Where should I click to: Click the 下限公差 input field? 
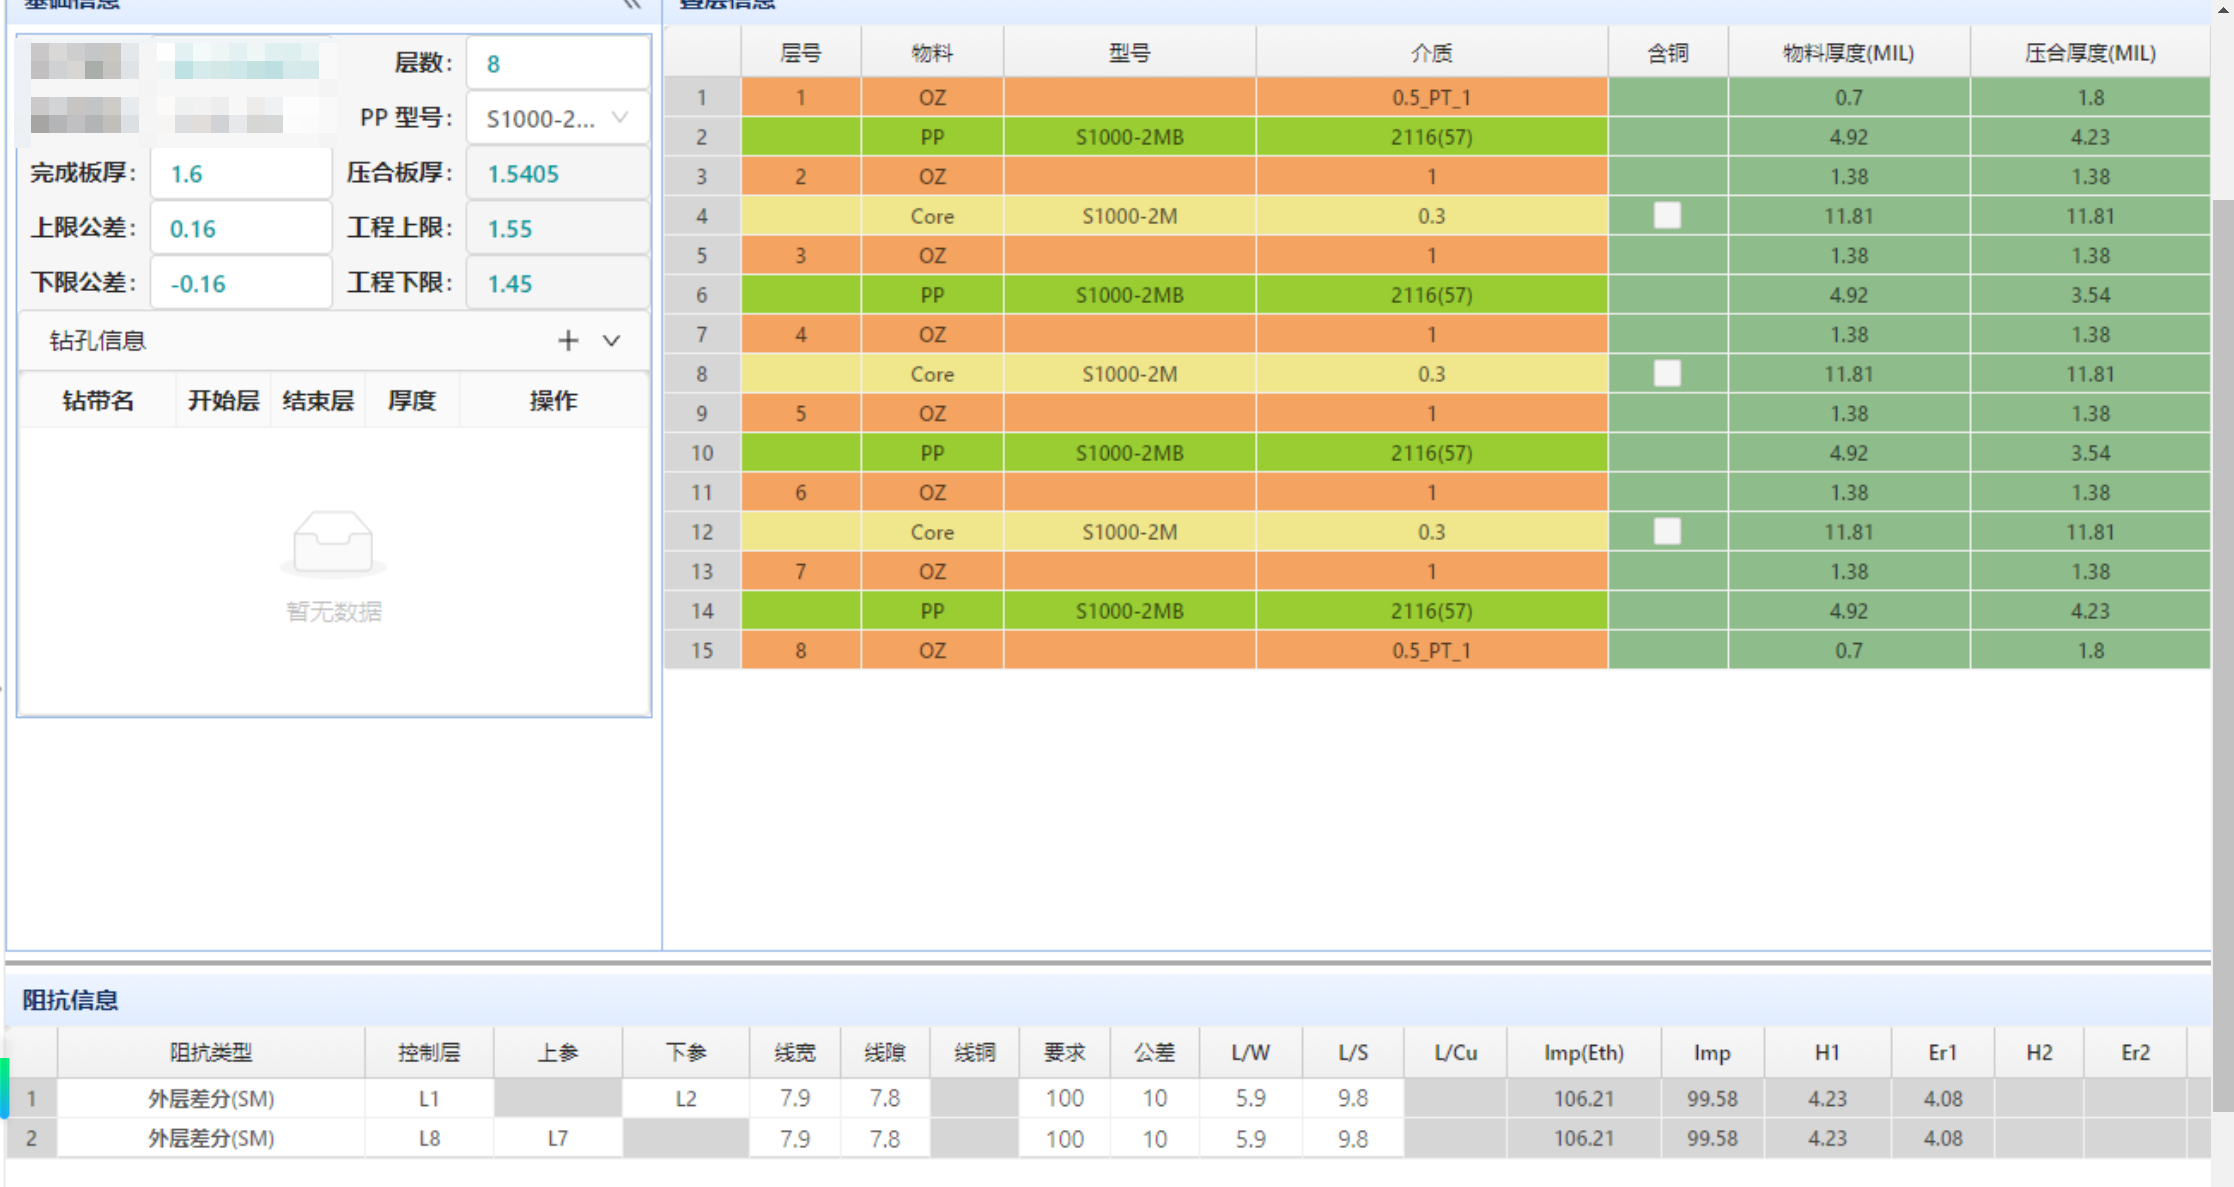click(241, 284)
